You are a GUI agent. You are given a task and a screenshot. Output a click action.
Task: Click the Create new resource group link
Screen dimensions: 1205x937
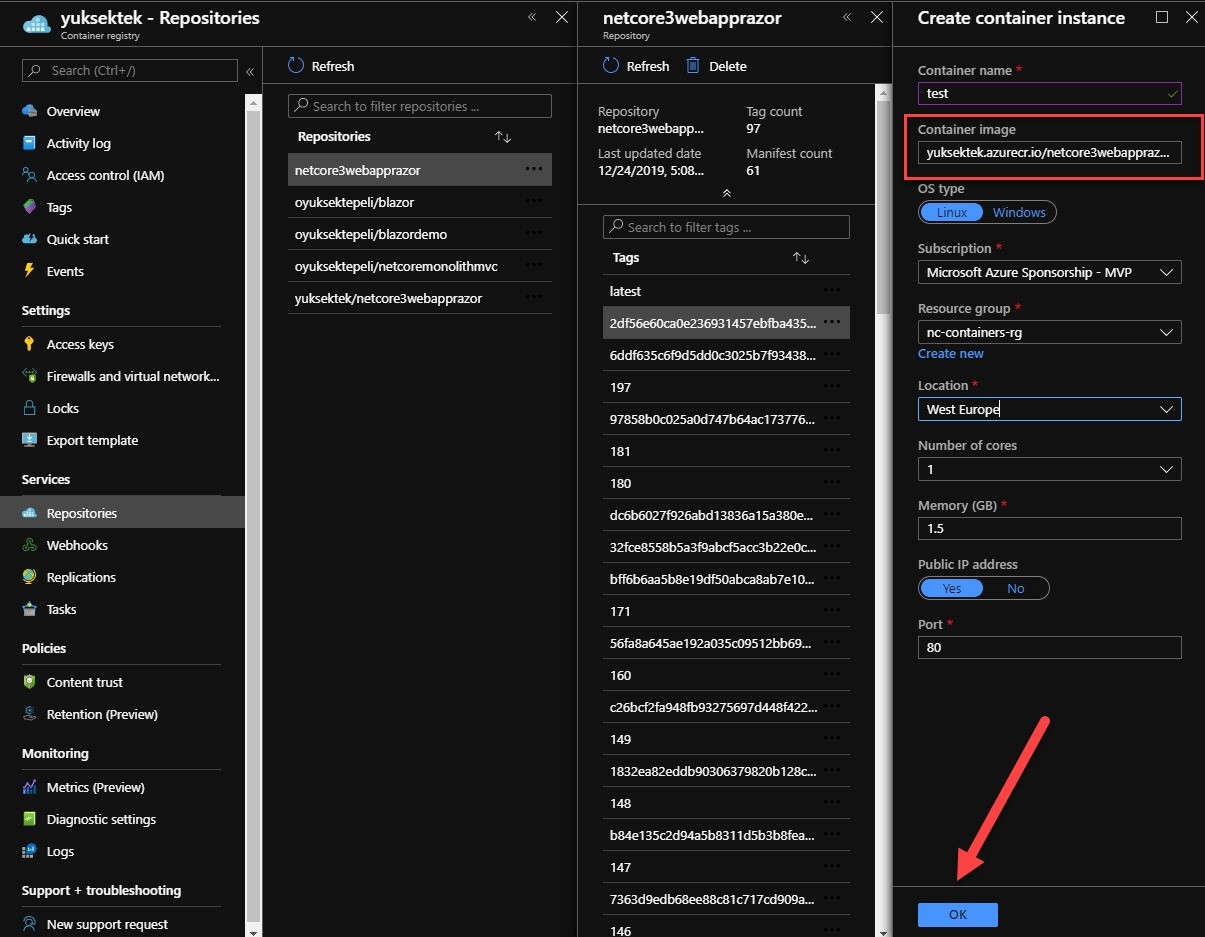click(950, 354)
